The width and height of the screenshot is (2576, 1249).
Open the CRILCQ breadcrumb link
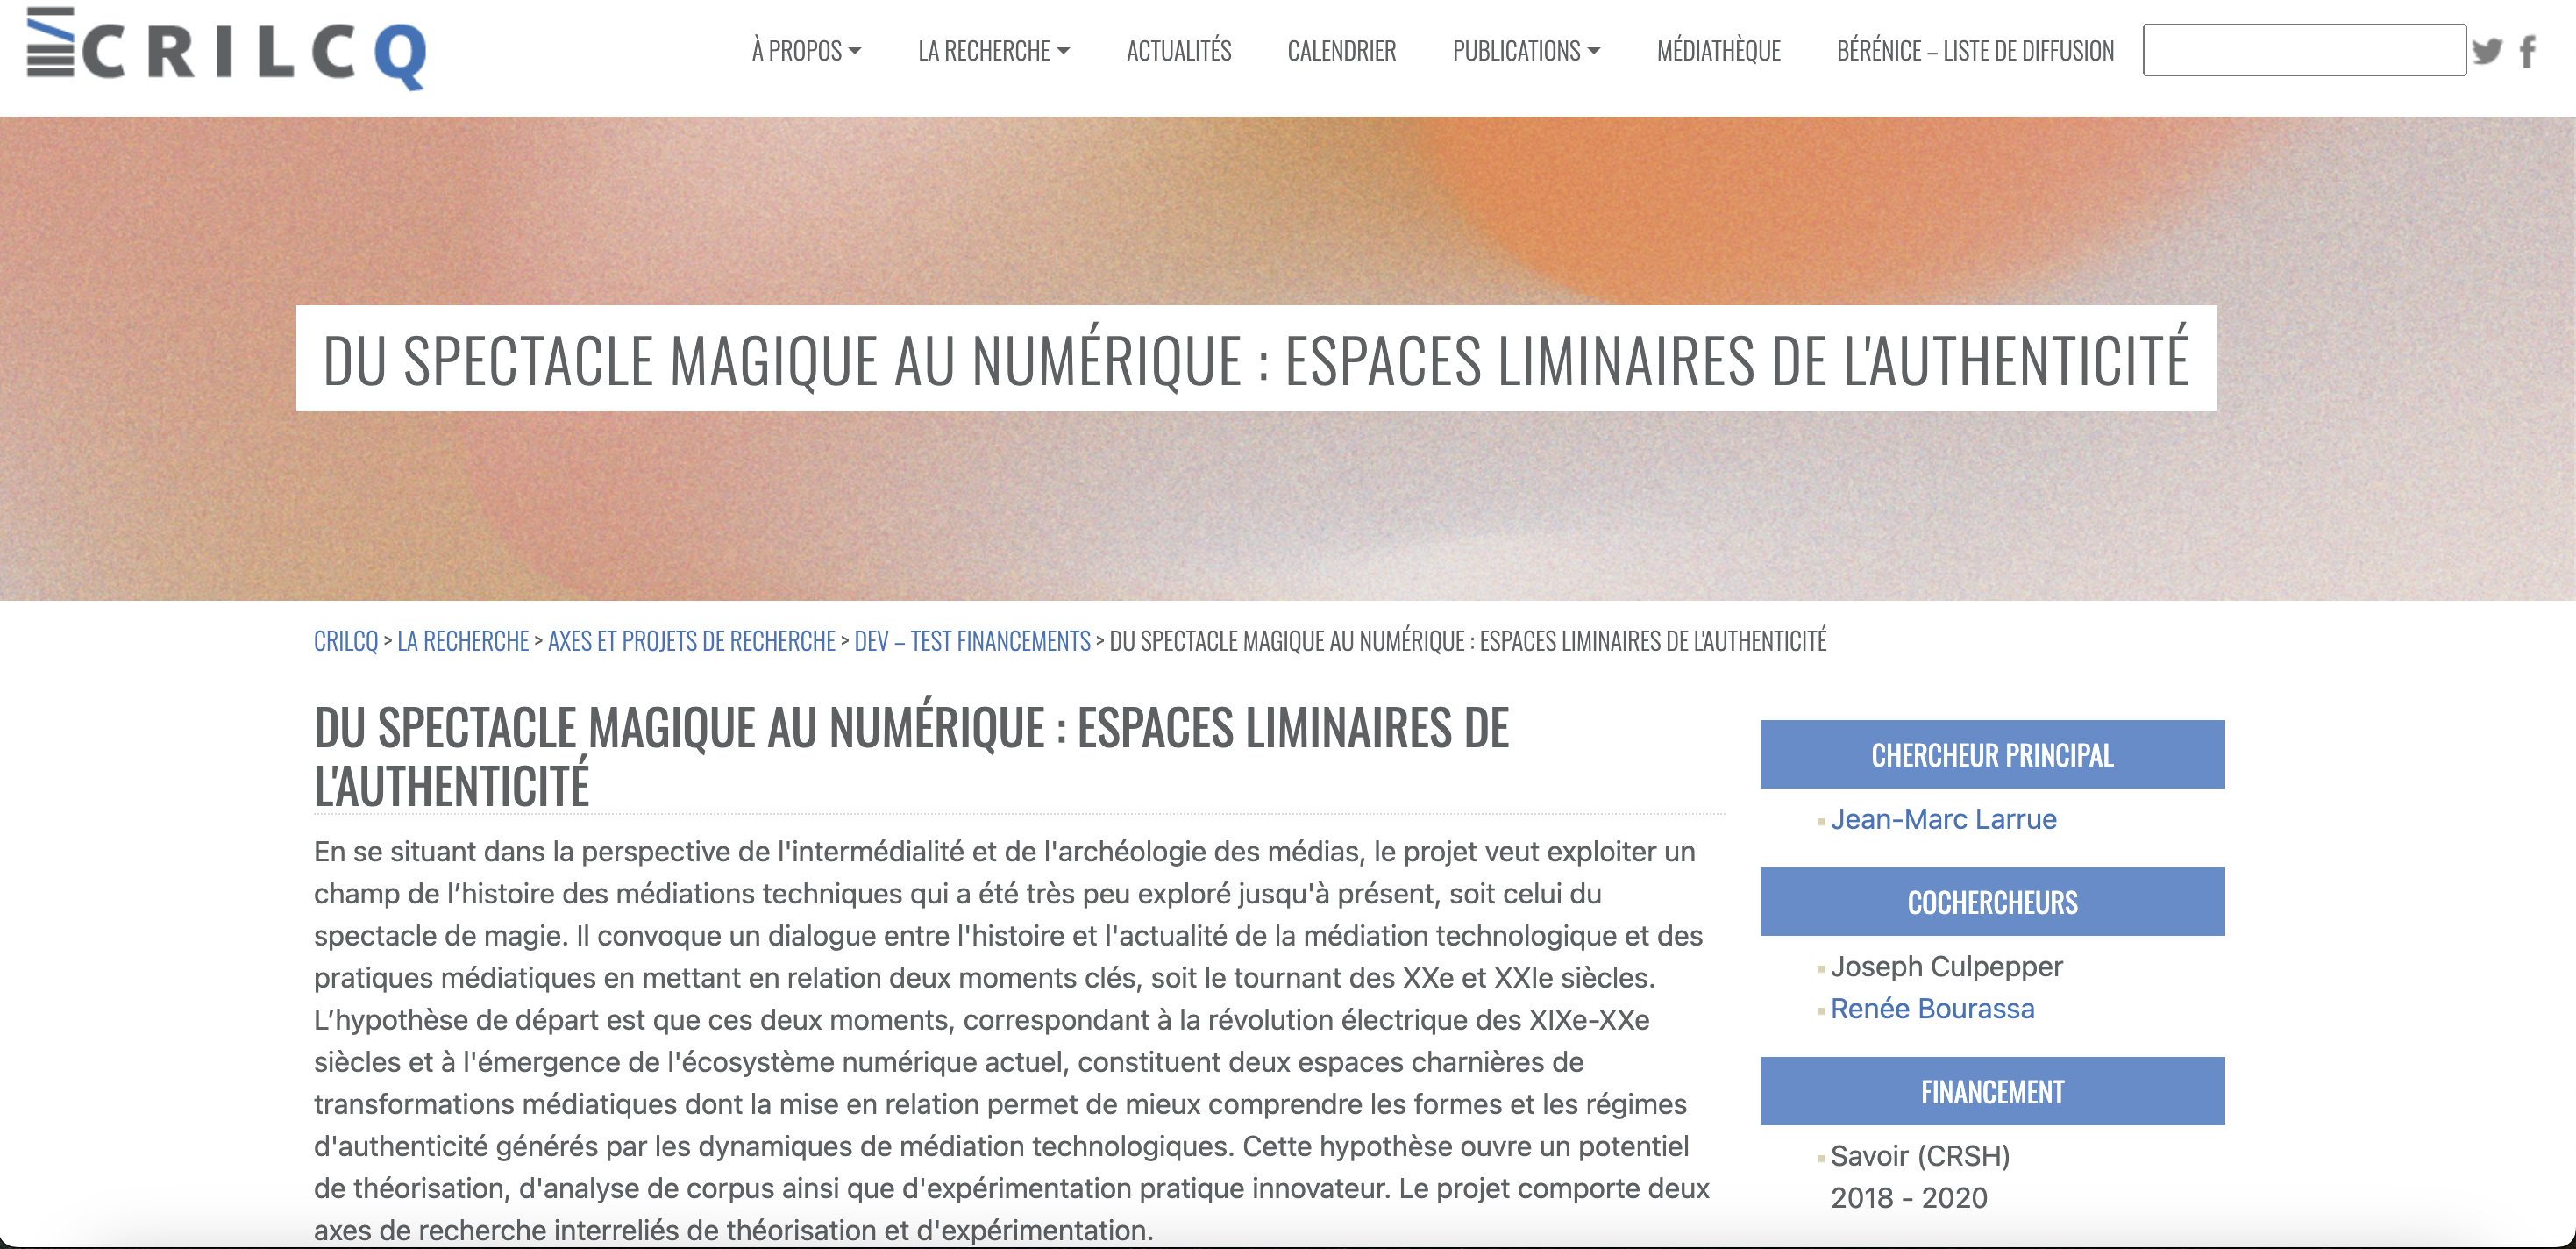[345, 641]
